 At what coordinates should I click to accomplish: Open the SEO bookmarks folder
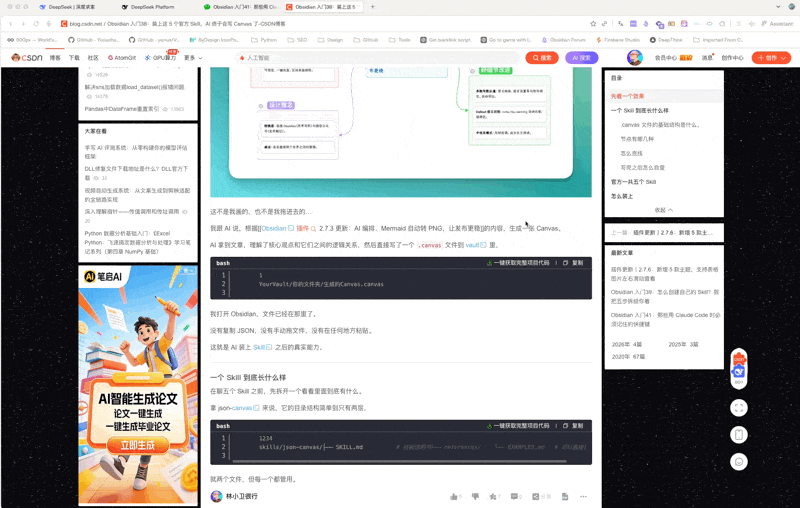pos(297,40)
